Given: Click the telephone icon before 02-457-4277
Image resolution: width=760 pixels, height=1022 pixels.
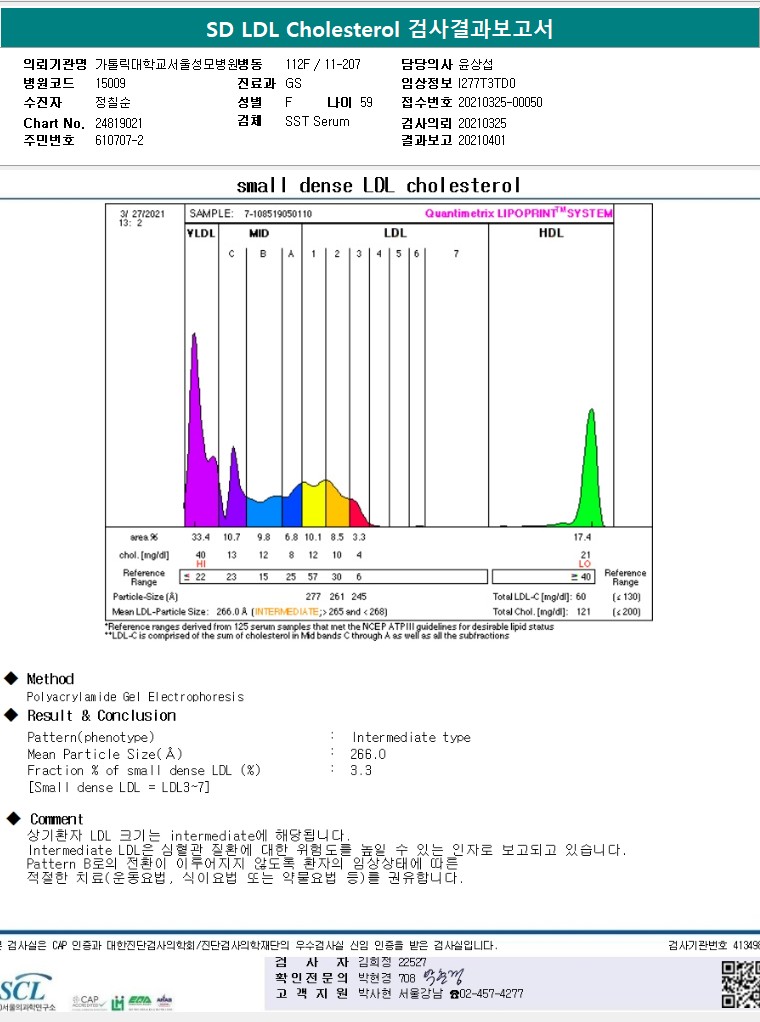Looking at the screenshot, I should (x=454, y=994).
